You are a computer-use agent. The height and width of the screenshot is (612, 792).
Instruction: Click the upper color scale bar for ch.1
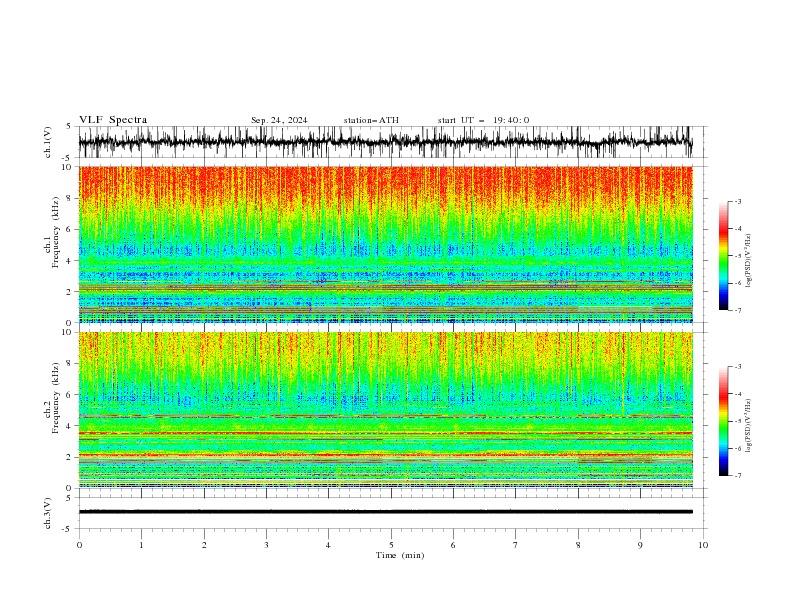click(x=724, y=256)
